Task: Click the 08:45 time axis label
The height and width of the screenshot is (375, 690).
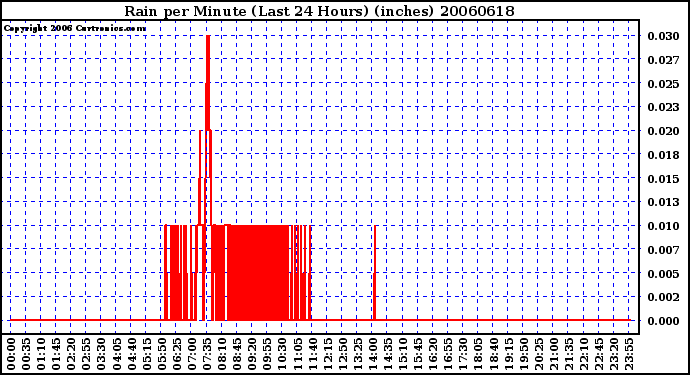Action: click(237, 354)
